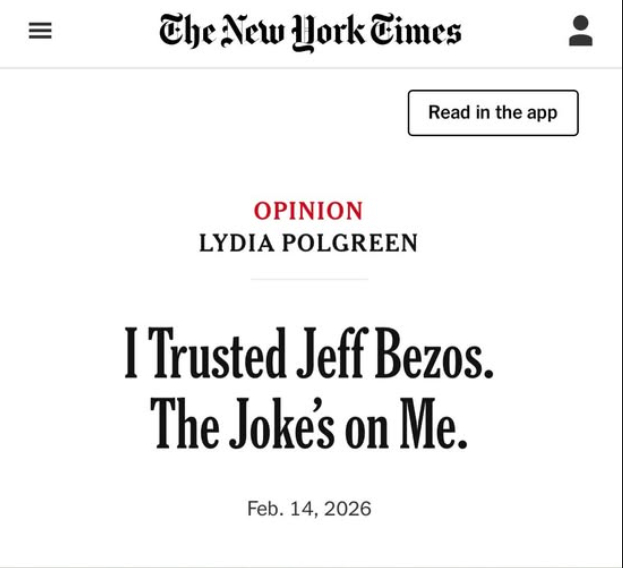Image resolution: width=623 pixels, height=568 pixels.
Task: View author Lydia Polgreen's page
Action: tap(308, 243)
